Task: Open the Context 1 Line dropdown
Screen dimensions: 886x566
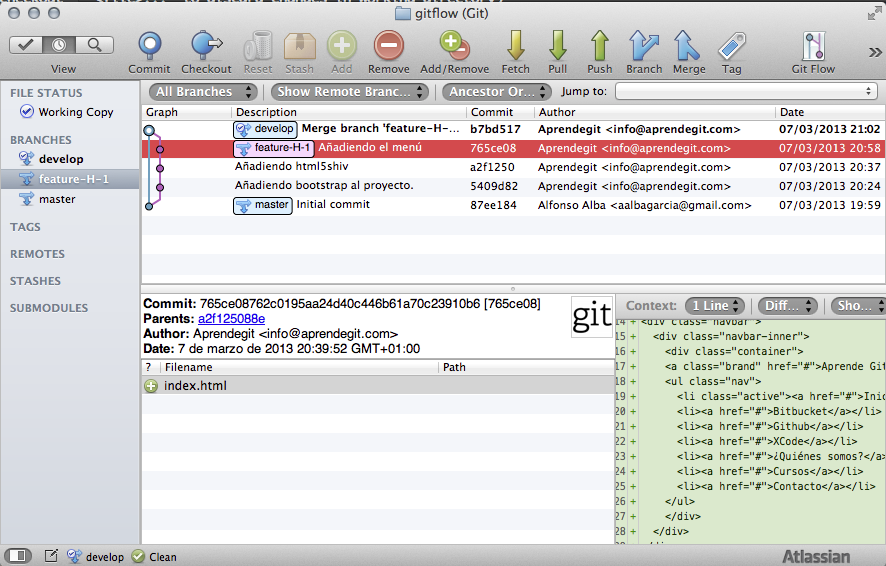Action: coord(714,305)
